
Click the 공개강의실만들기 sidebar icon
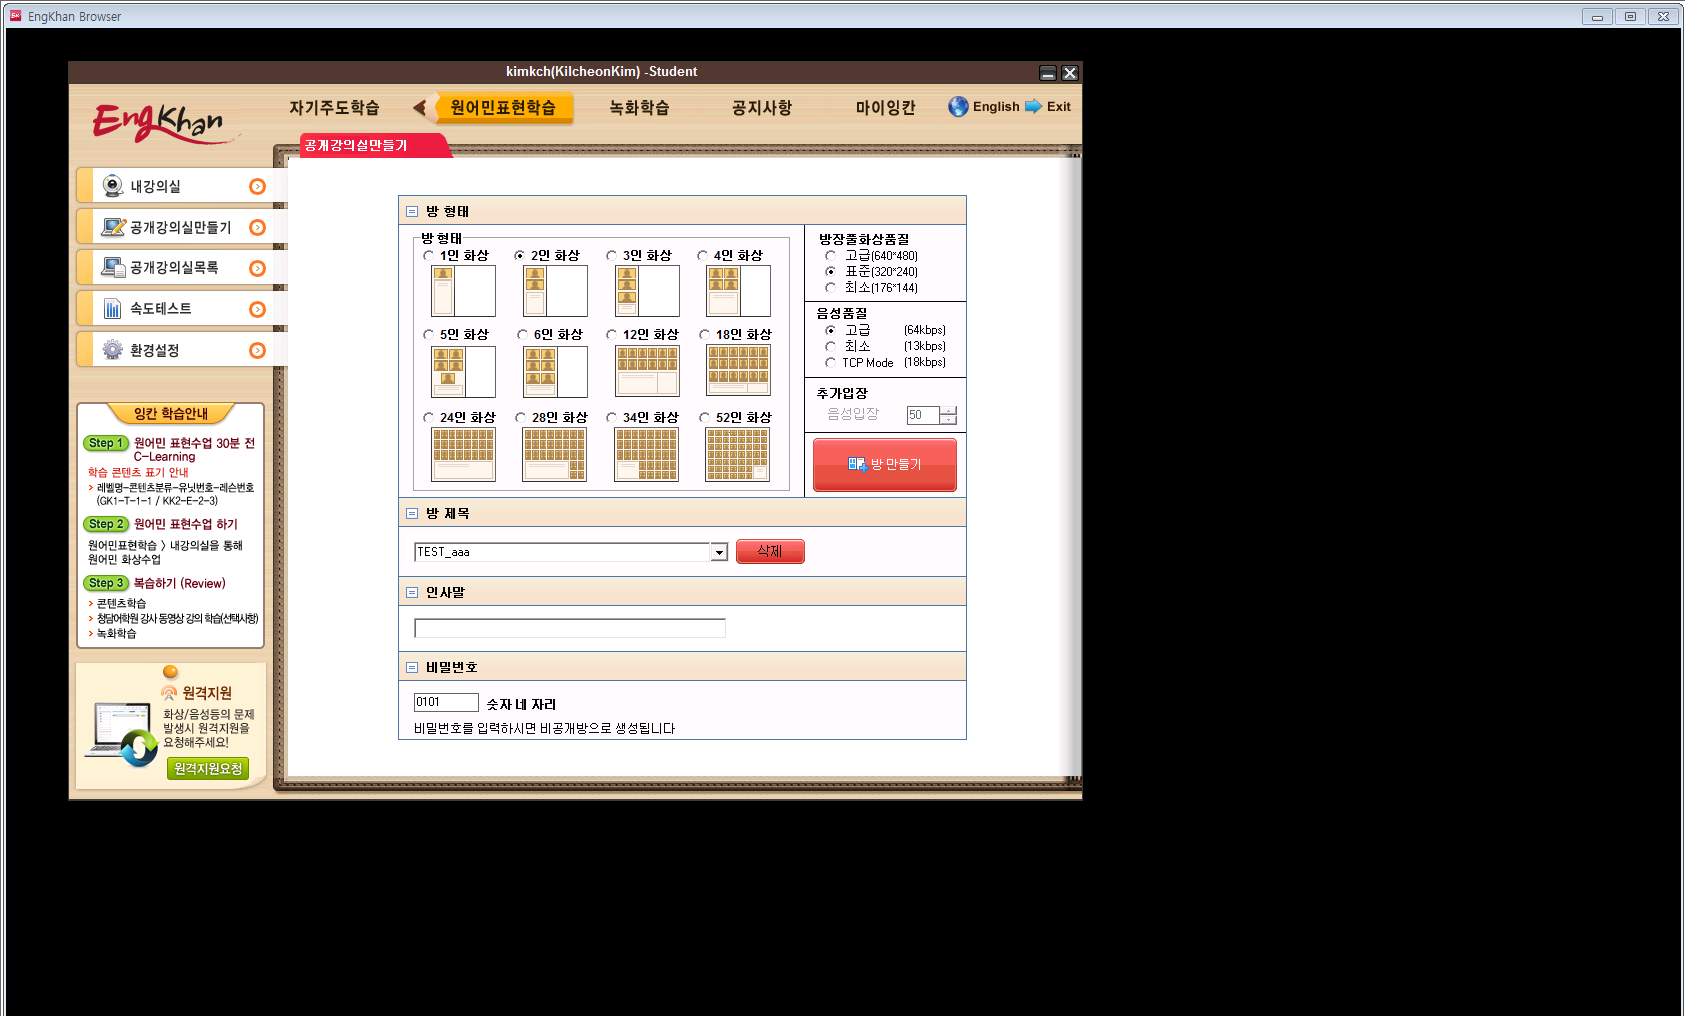[113, 227]
